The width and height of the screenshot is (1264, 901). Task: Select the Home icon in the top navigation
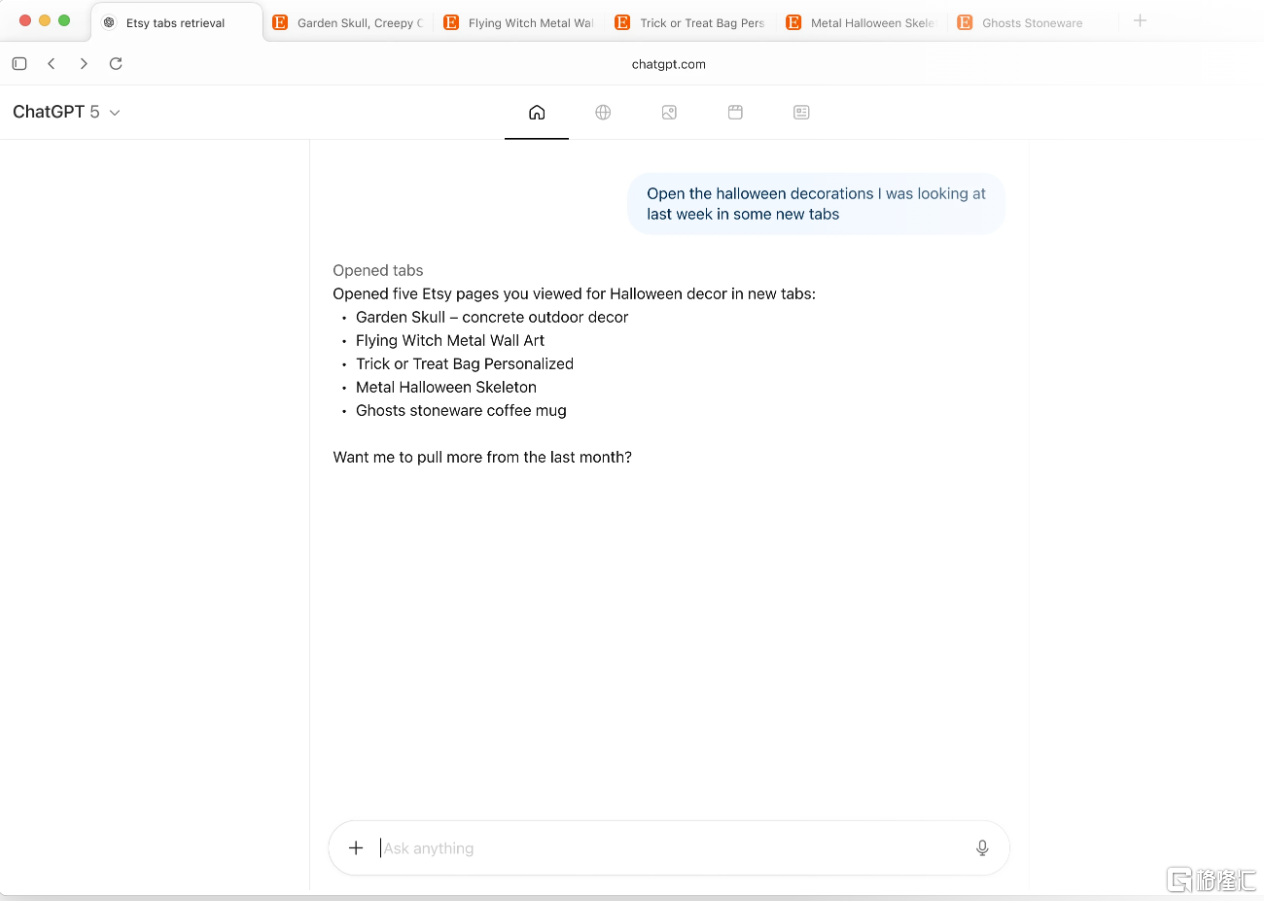[x=537, y=112]
